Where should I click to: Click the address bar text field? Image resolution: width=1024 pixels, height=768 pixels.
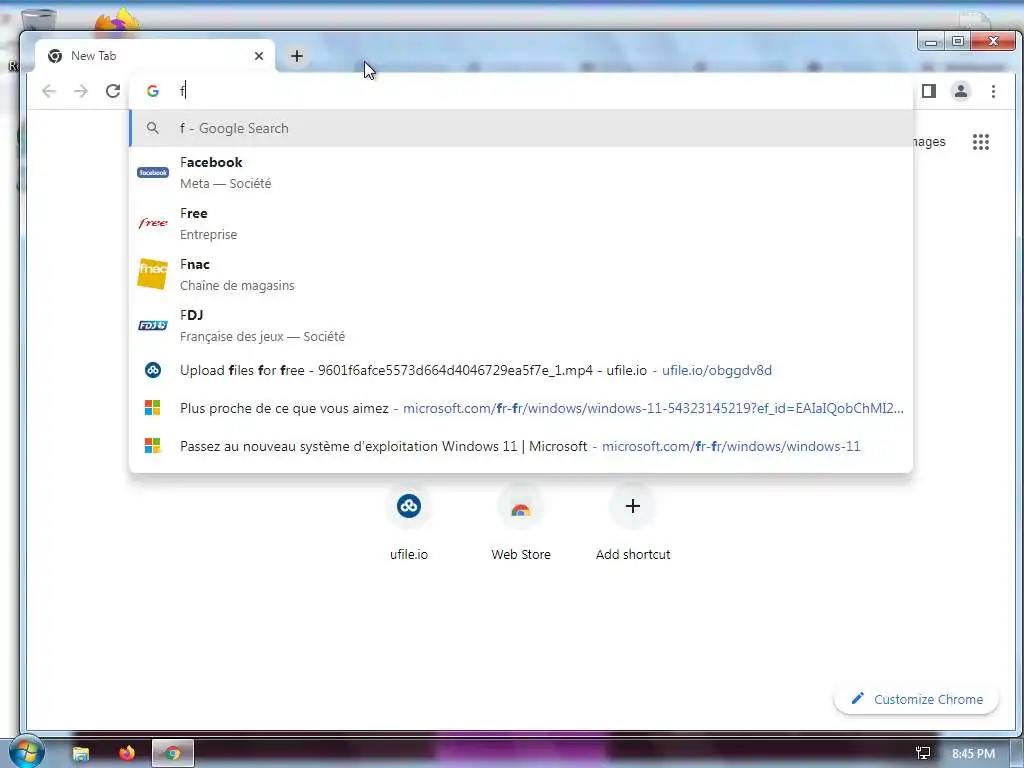[521, 91]
